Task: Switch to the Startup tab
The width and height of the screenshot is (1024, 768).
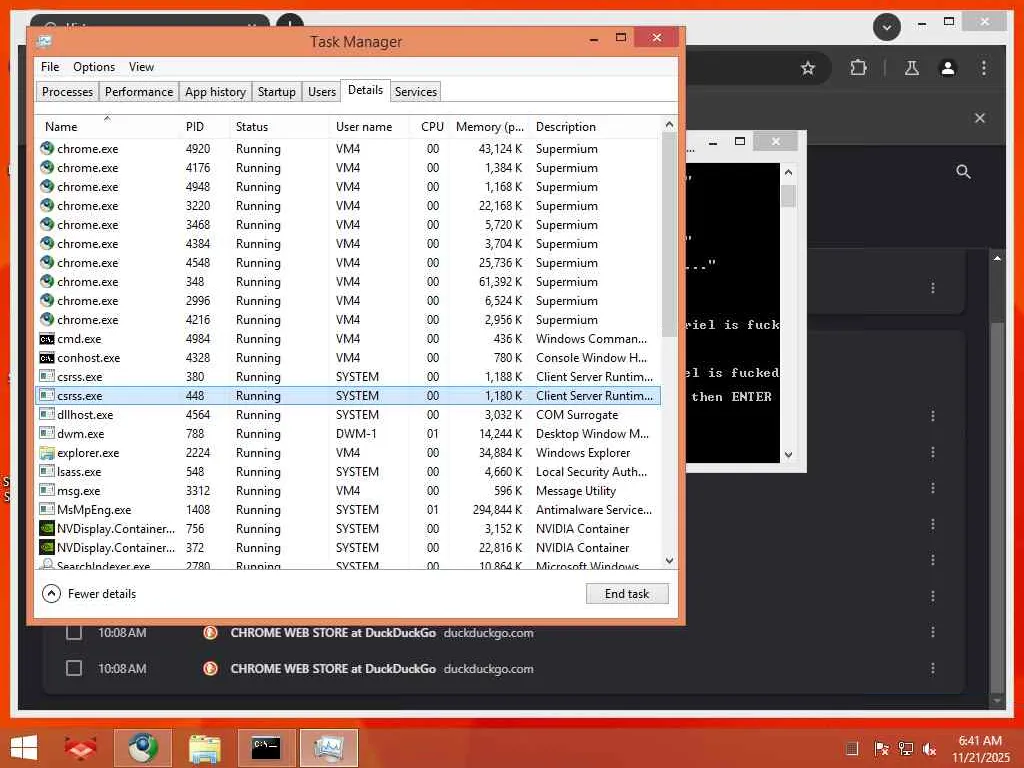Action: pos(276,91)
